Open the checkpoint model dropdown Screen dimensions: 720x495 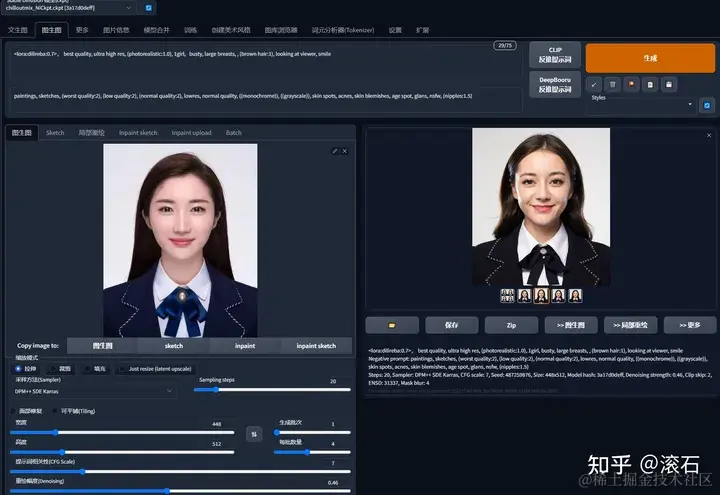(x=69, y=8)
